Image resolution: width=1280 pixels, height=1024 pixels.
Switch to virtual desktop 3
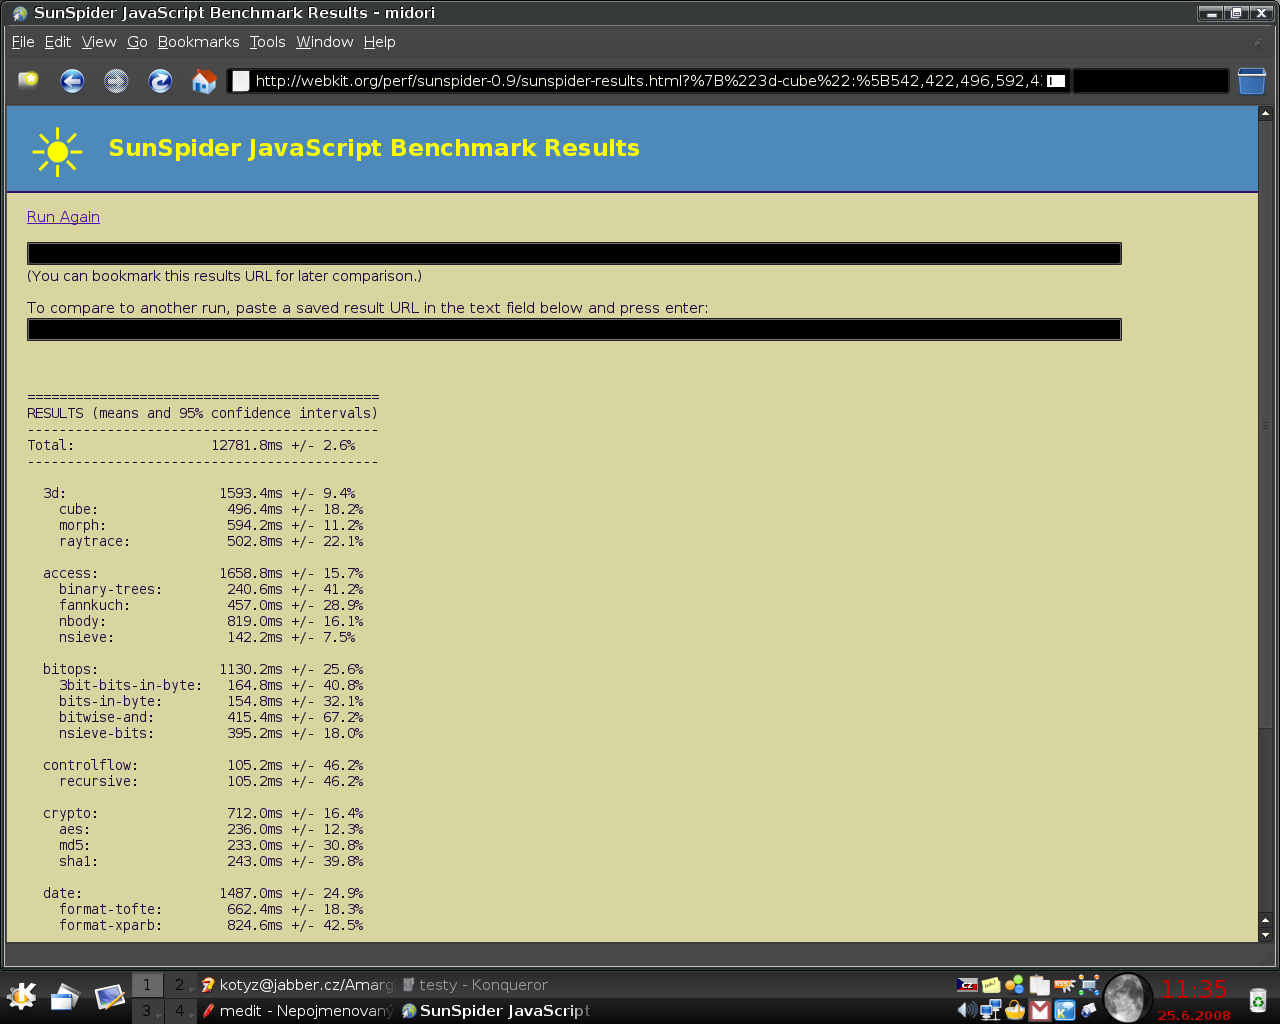pos(147,1011)
